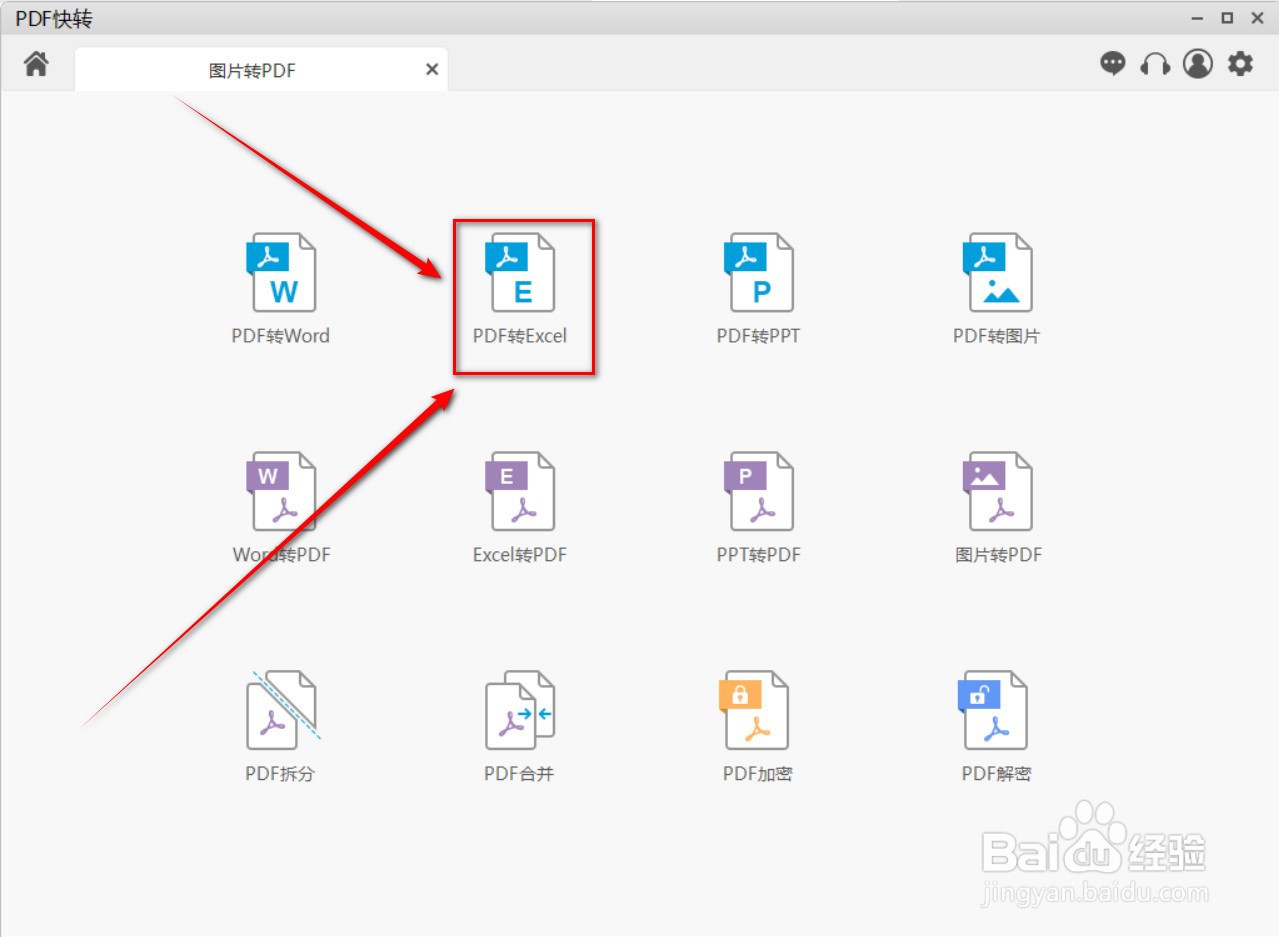Open the PDF转Excel conversion tool icon
This screenshot has width=1279, height=937.
point(520,273)
